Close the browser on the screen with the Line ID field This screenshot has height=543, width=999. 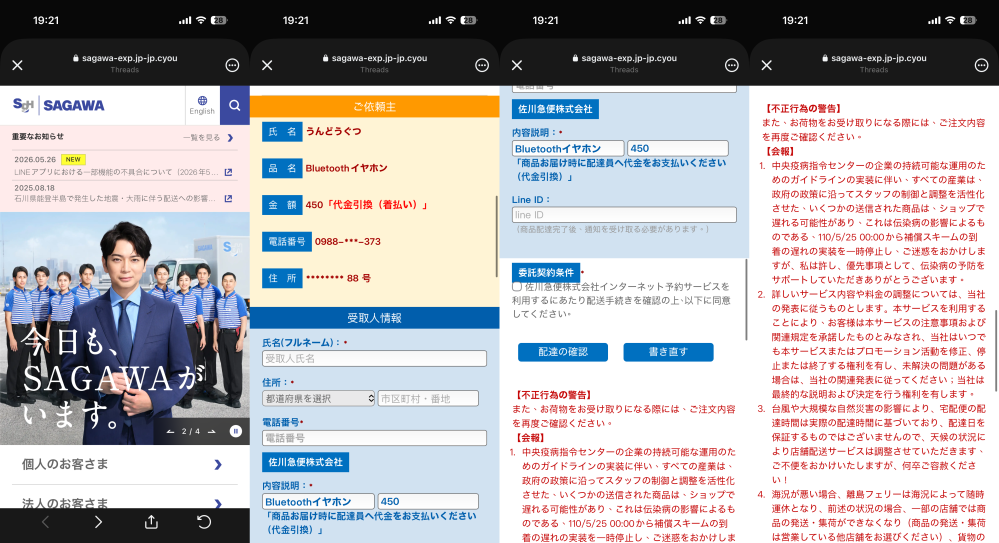(517, 65)
